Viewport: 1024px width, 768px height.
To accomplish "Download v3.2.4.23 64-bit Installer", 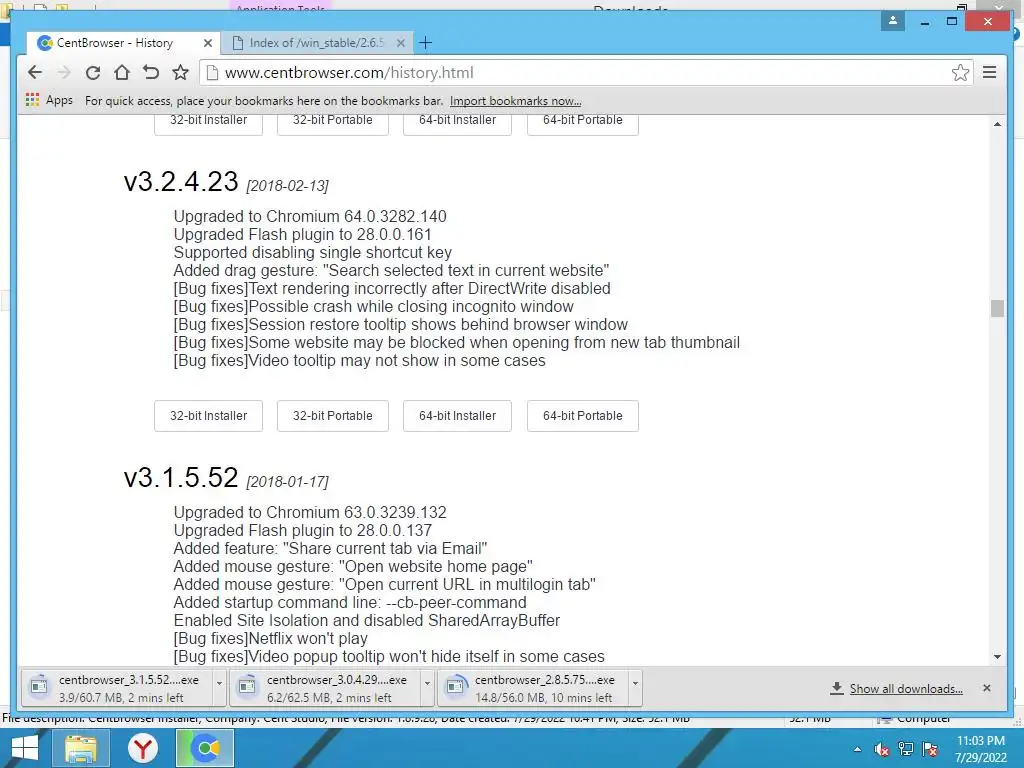I will pos(457,416).
